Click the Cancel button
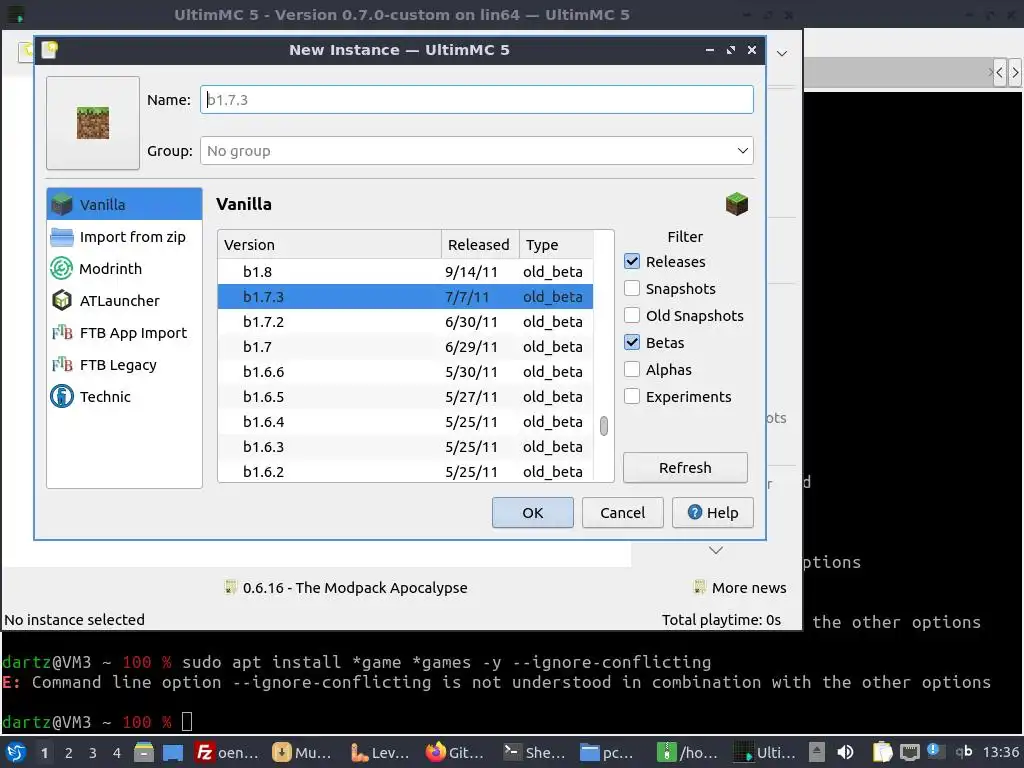1024x768 pixels. (x=622, y=513)
